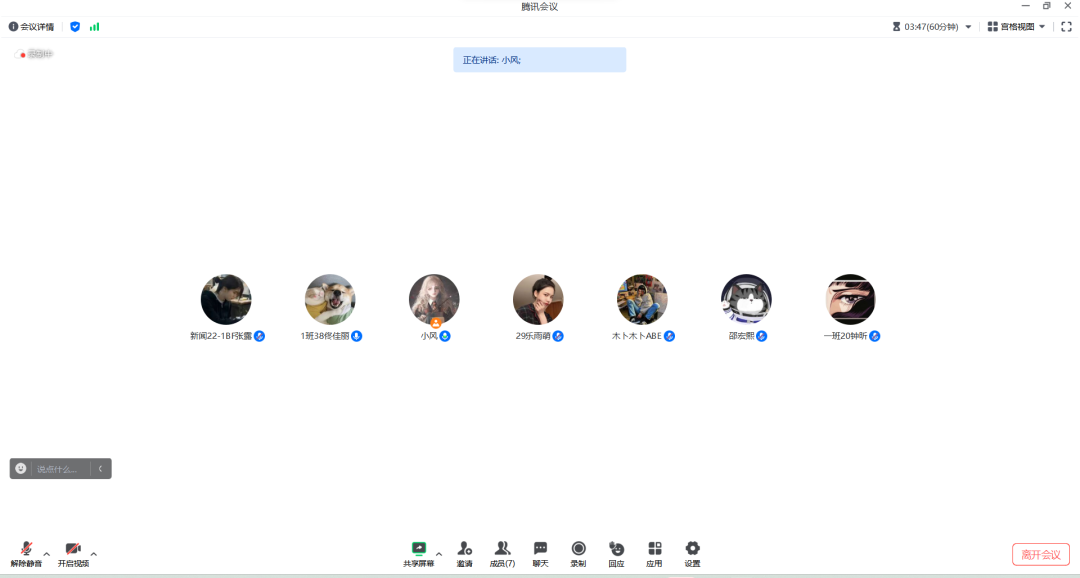1080x578 pixels.
Task: Enter fullscreen mode via top-right icon
Action: pos(1066,27)
